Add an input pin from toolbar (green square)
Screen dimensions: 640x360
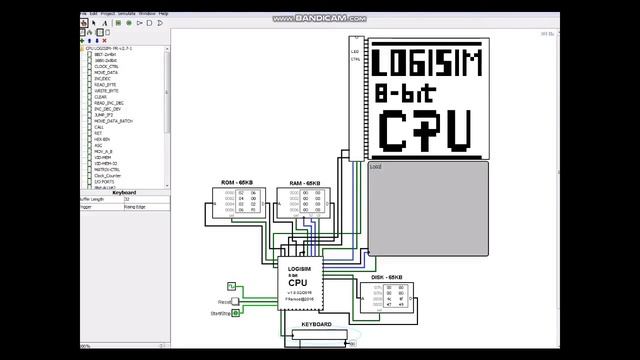118,23
